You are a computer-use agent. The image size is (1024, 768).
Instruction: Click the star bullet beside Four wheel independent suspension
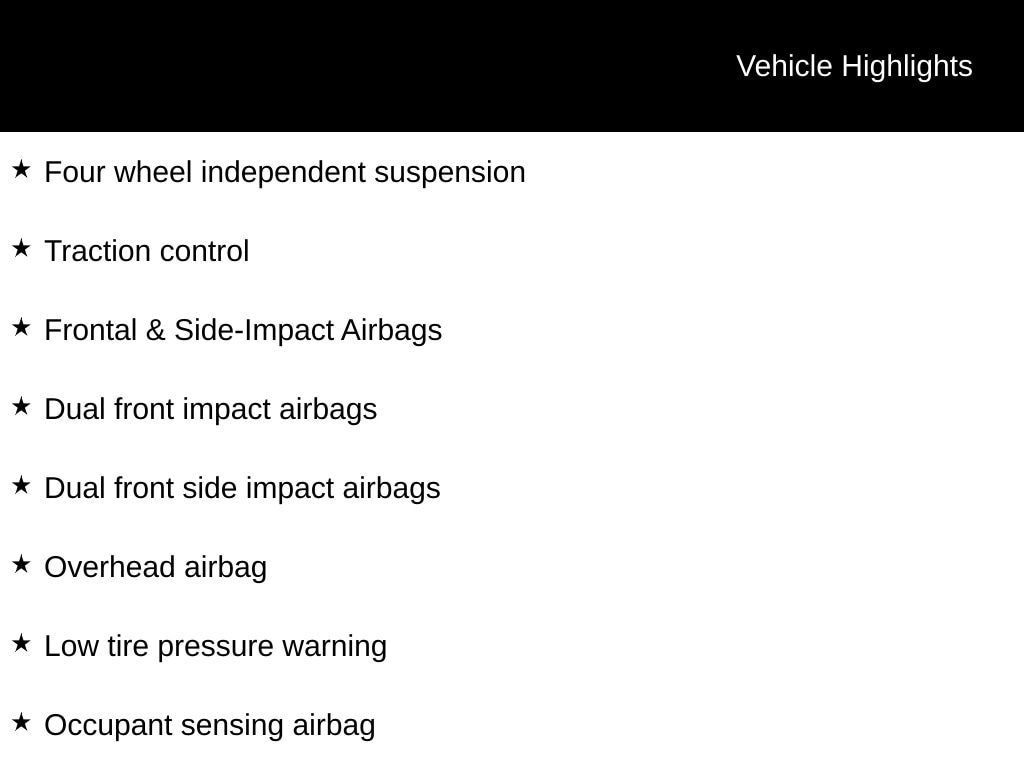click(x=21, y=170)
